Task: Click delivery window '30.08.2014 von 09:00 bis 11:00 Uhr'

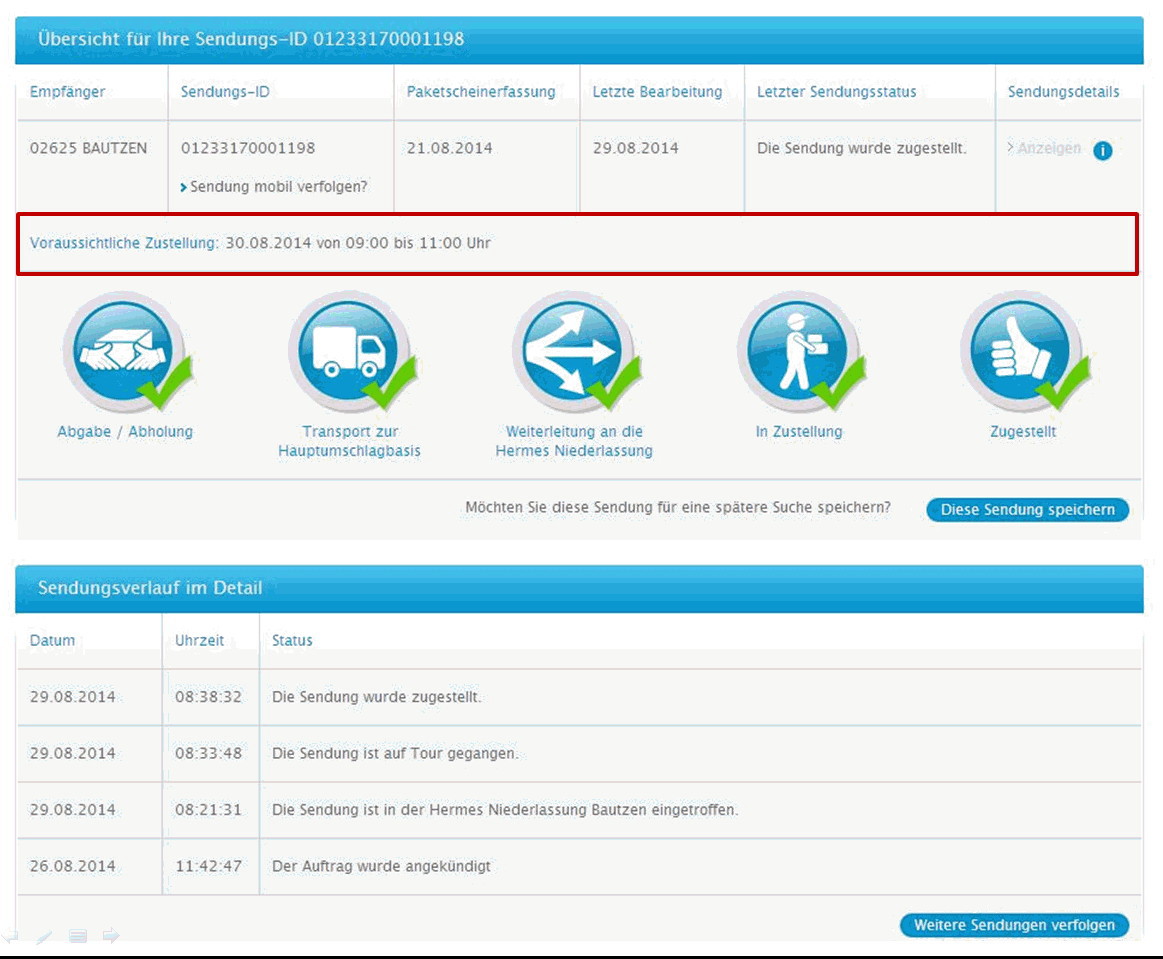Action: 358,243
